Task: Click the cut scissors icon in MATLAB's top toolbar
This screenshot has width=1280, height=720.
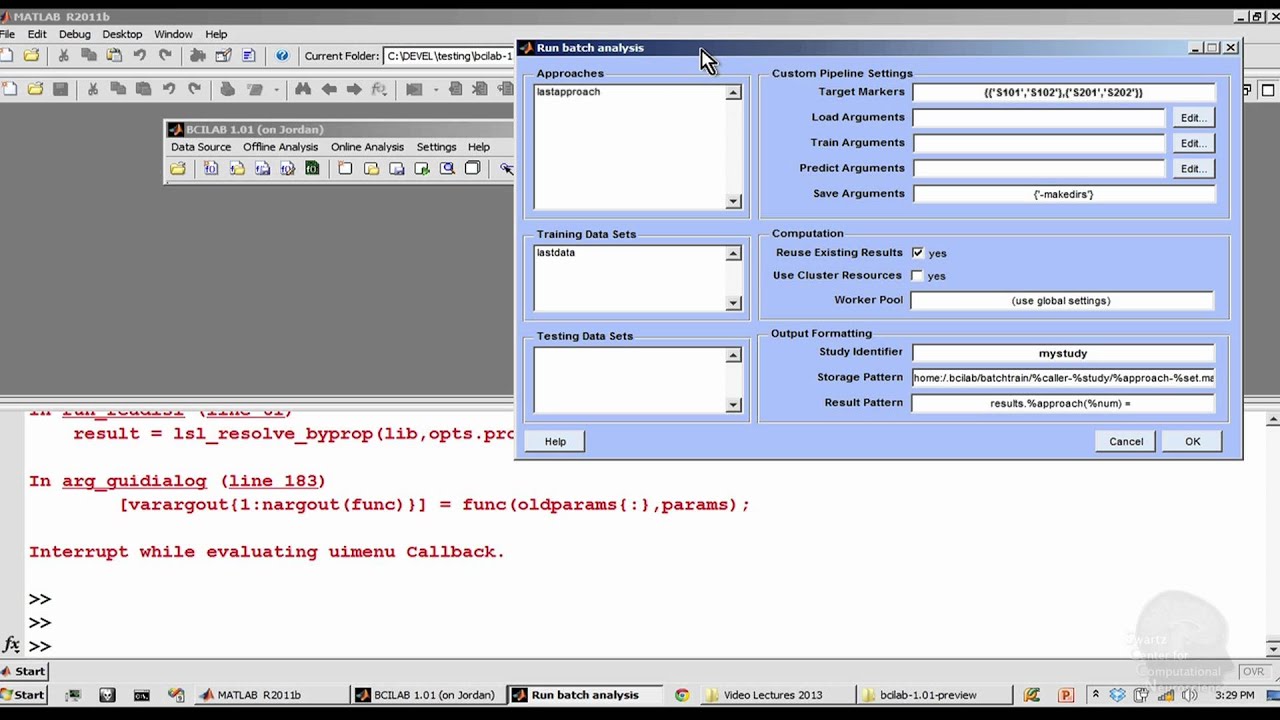Action: tap(63, 56)
